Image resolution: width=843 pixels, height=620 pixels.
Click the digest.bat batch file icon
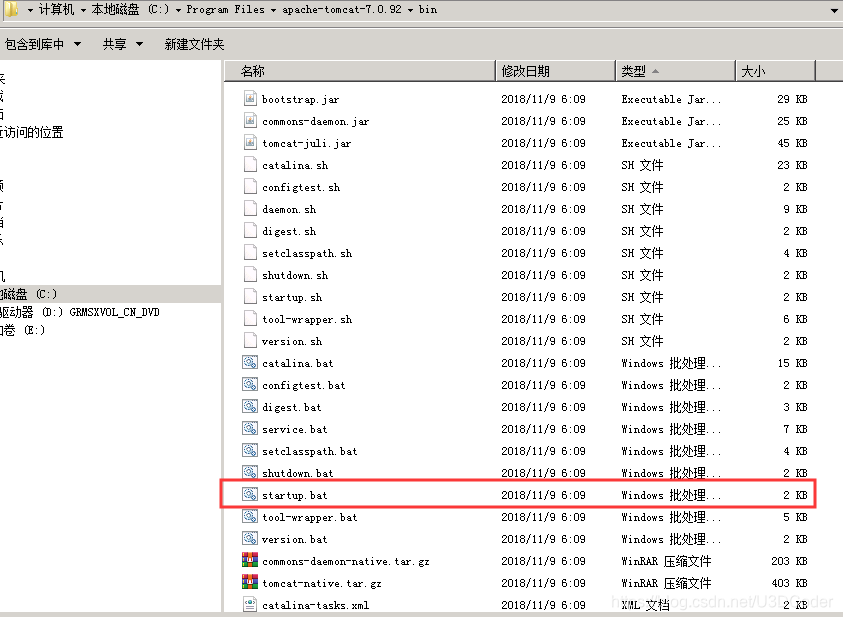[250, 407]
